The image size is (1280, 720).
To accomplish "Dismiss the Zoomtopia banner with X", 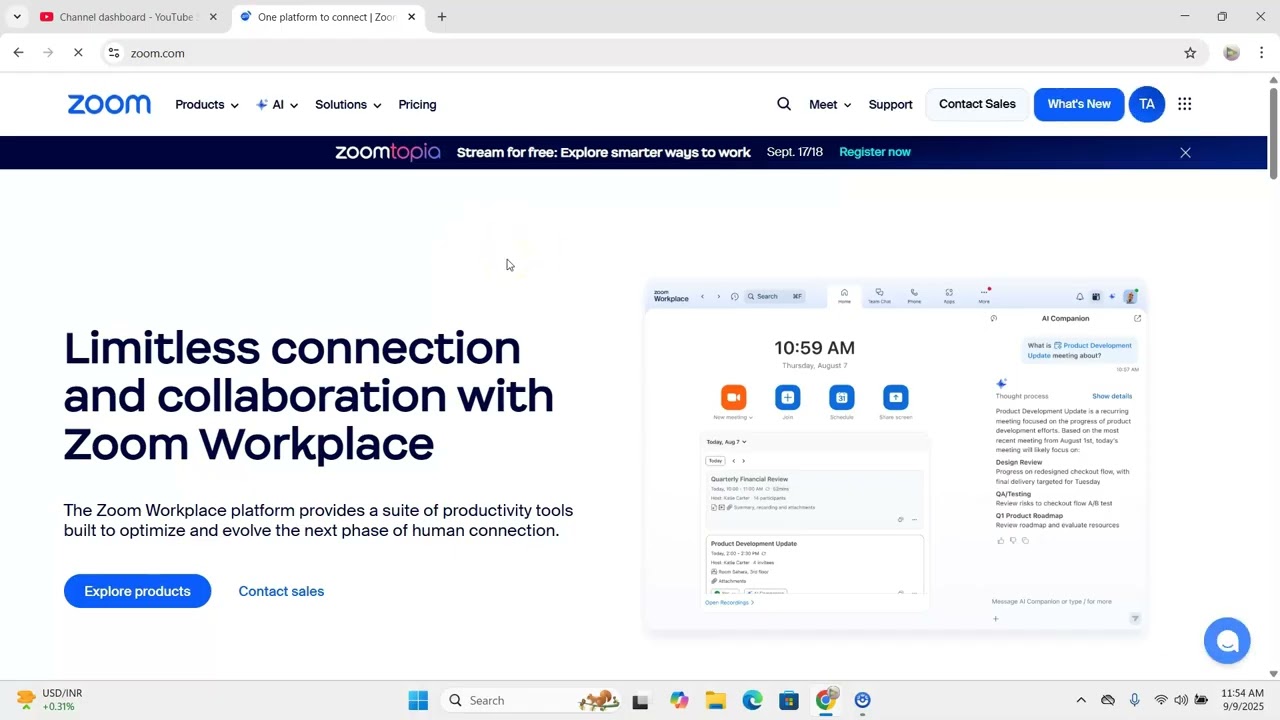I will (x=1185, y=153).
